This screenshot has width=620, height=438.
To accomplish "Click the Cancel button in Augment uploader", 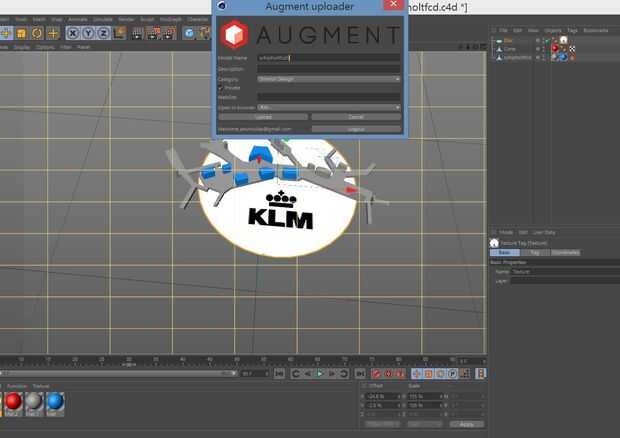I will [x=356, y=117].
